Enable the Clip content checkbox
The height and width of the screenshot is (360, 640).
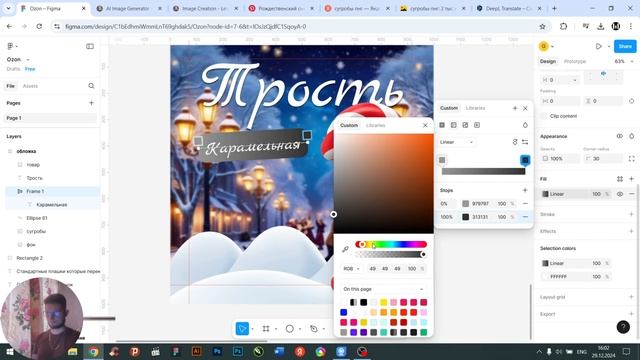(543, 116)
